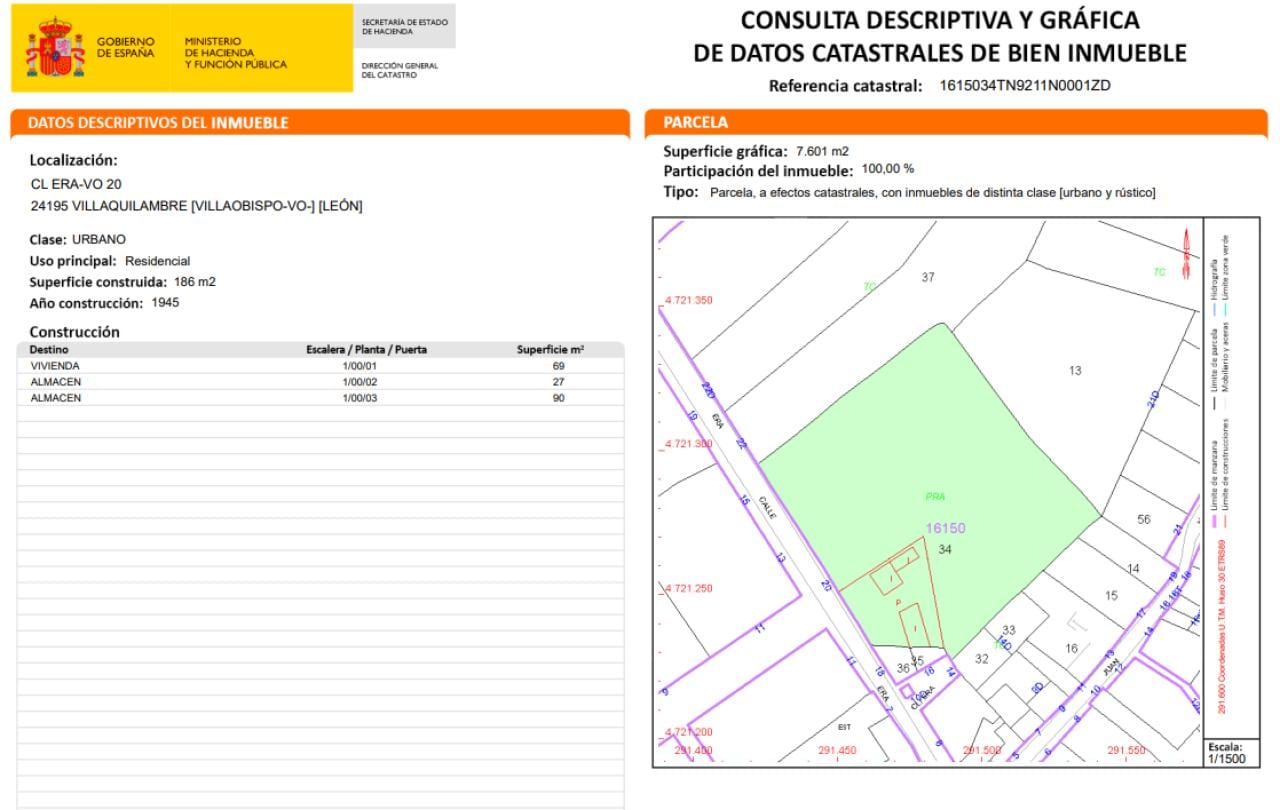Click surface value '69' in VIVIENDA row

coord(559,366)
